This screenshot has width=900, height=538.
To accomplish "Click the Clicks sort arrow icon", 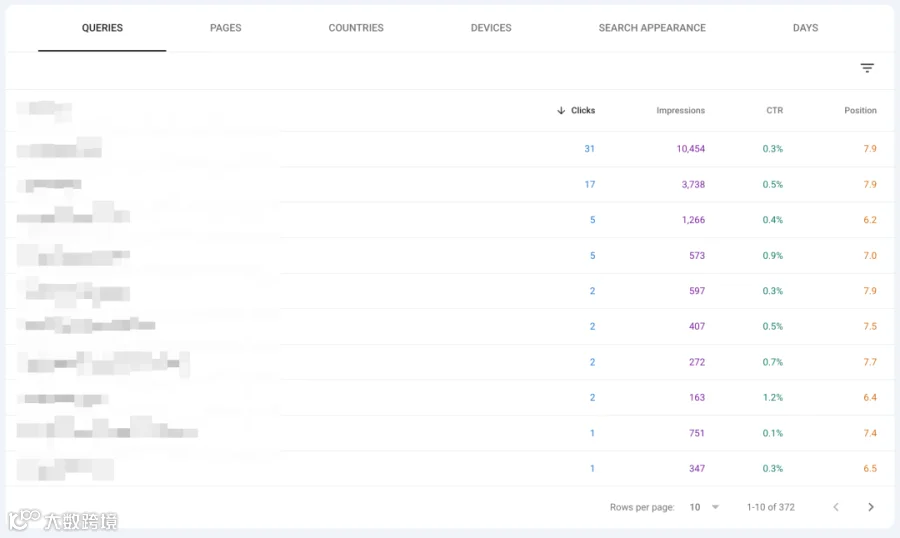I will [x=561, y=110].
